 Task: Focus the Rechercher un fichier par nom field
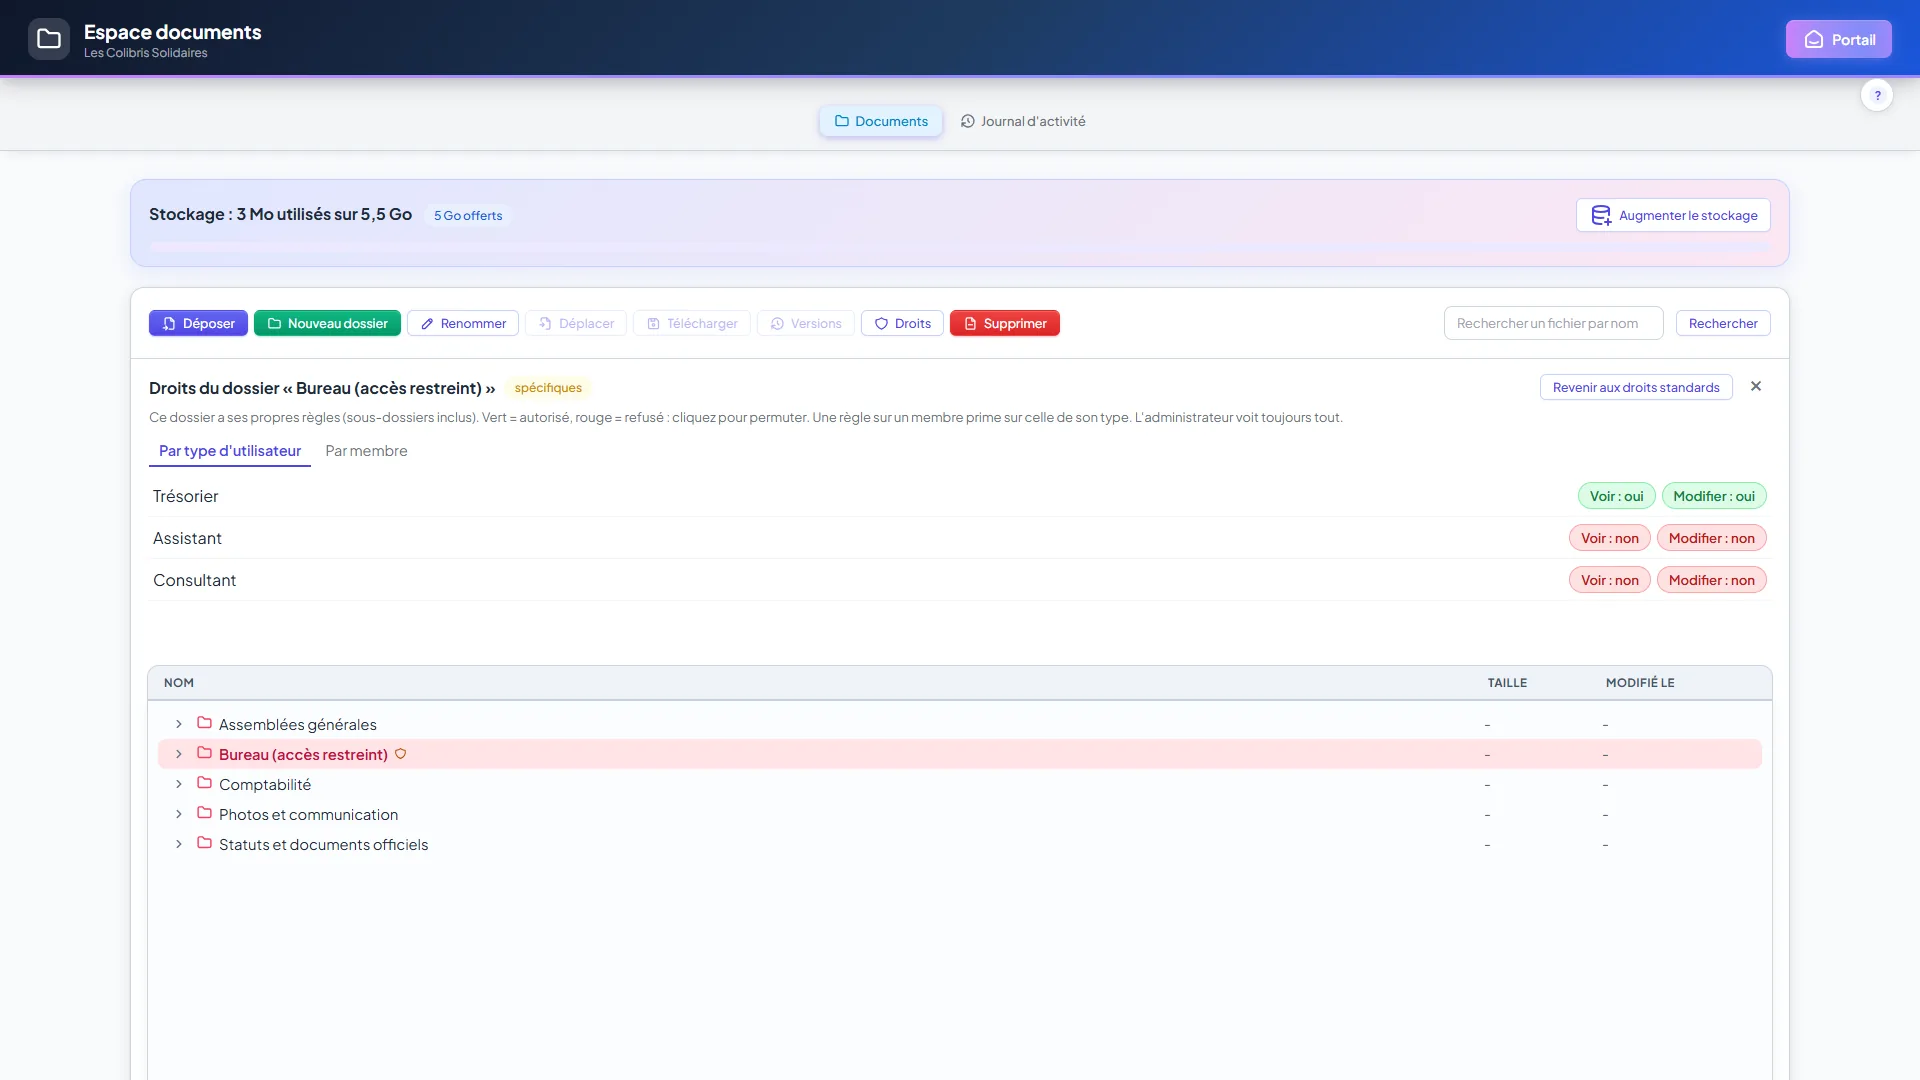coord(1553,323)
